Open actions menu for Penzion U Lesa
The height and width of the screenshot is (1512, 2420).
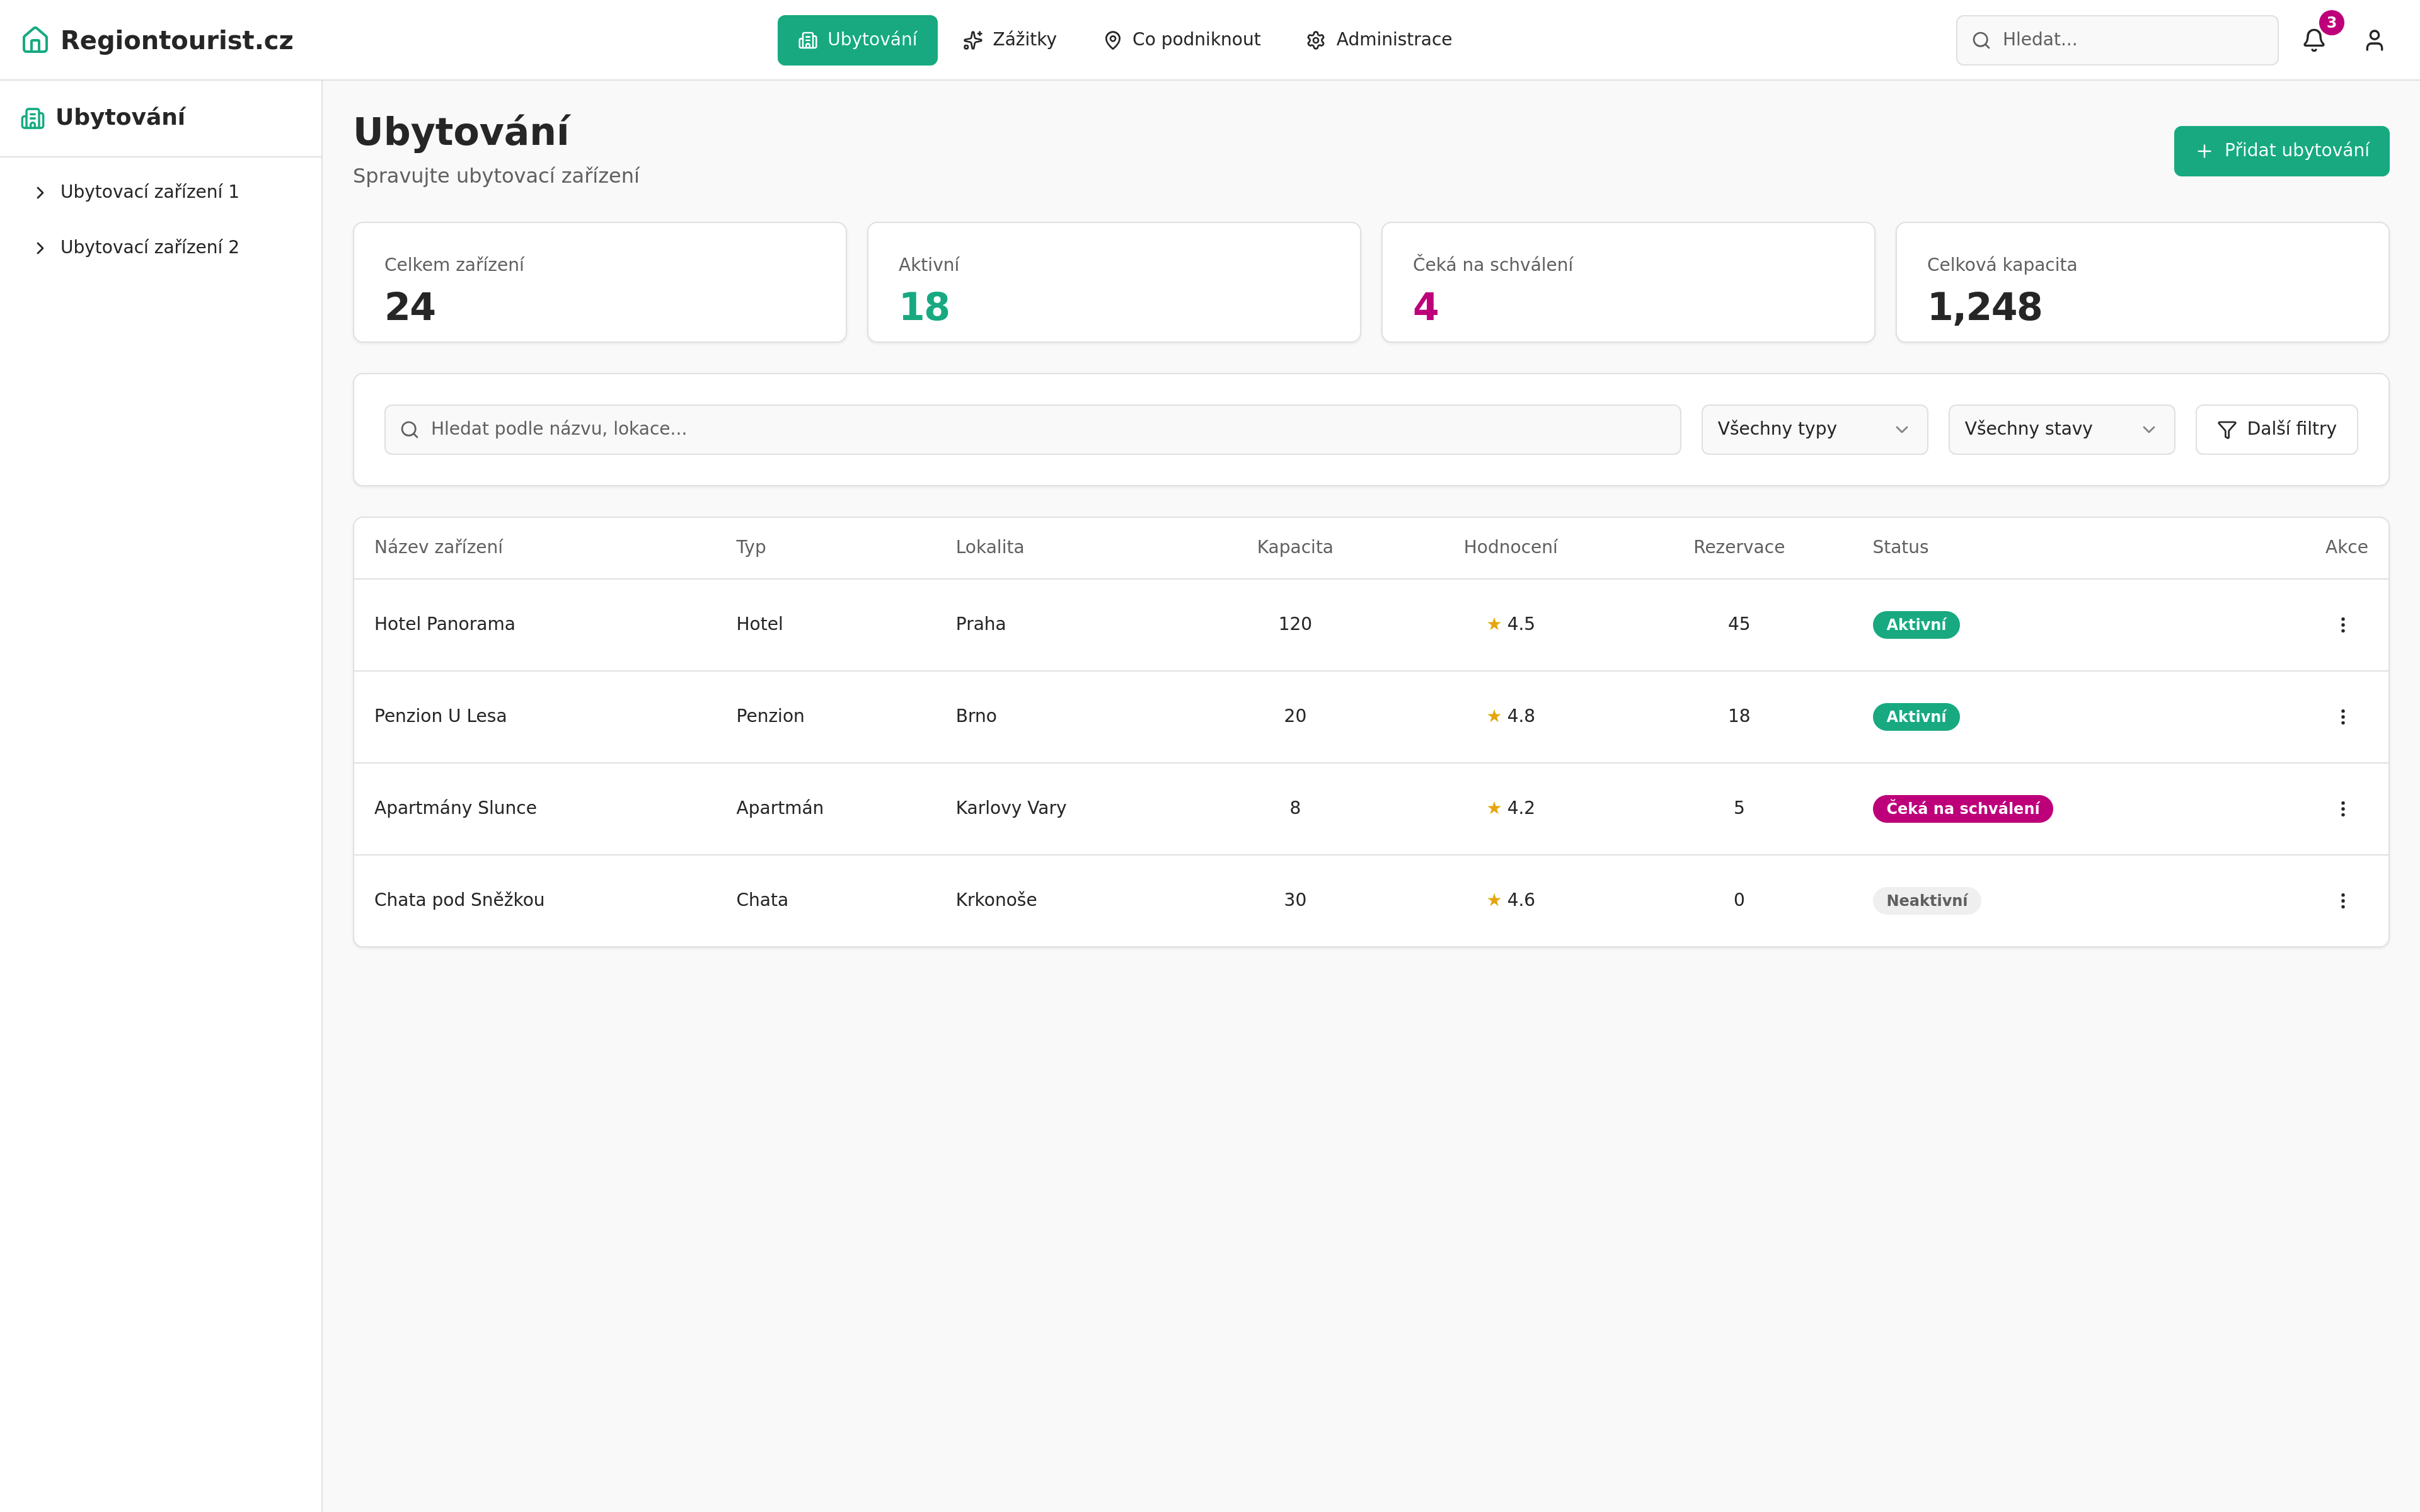(x=2342, y=717)
